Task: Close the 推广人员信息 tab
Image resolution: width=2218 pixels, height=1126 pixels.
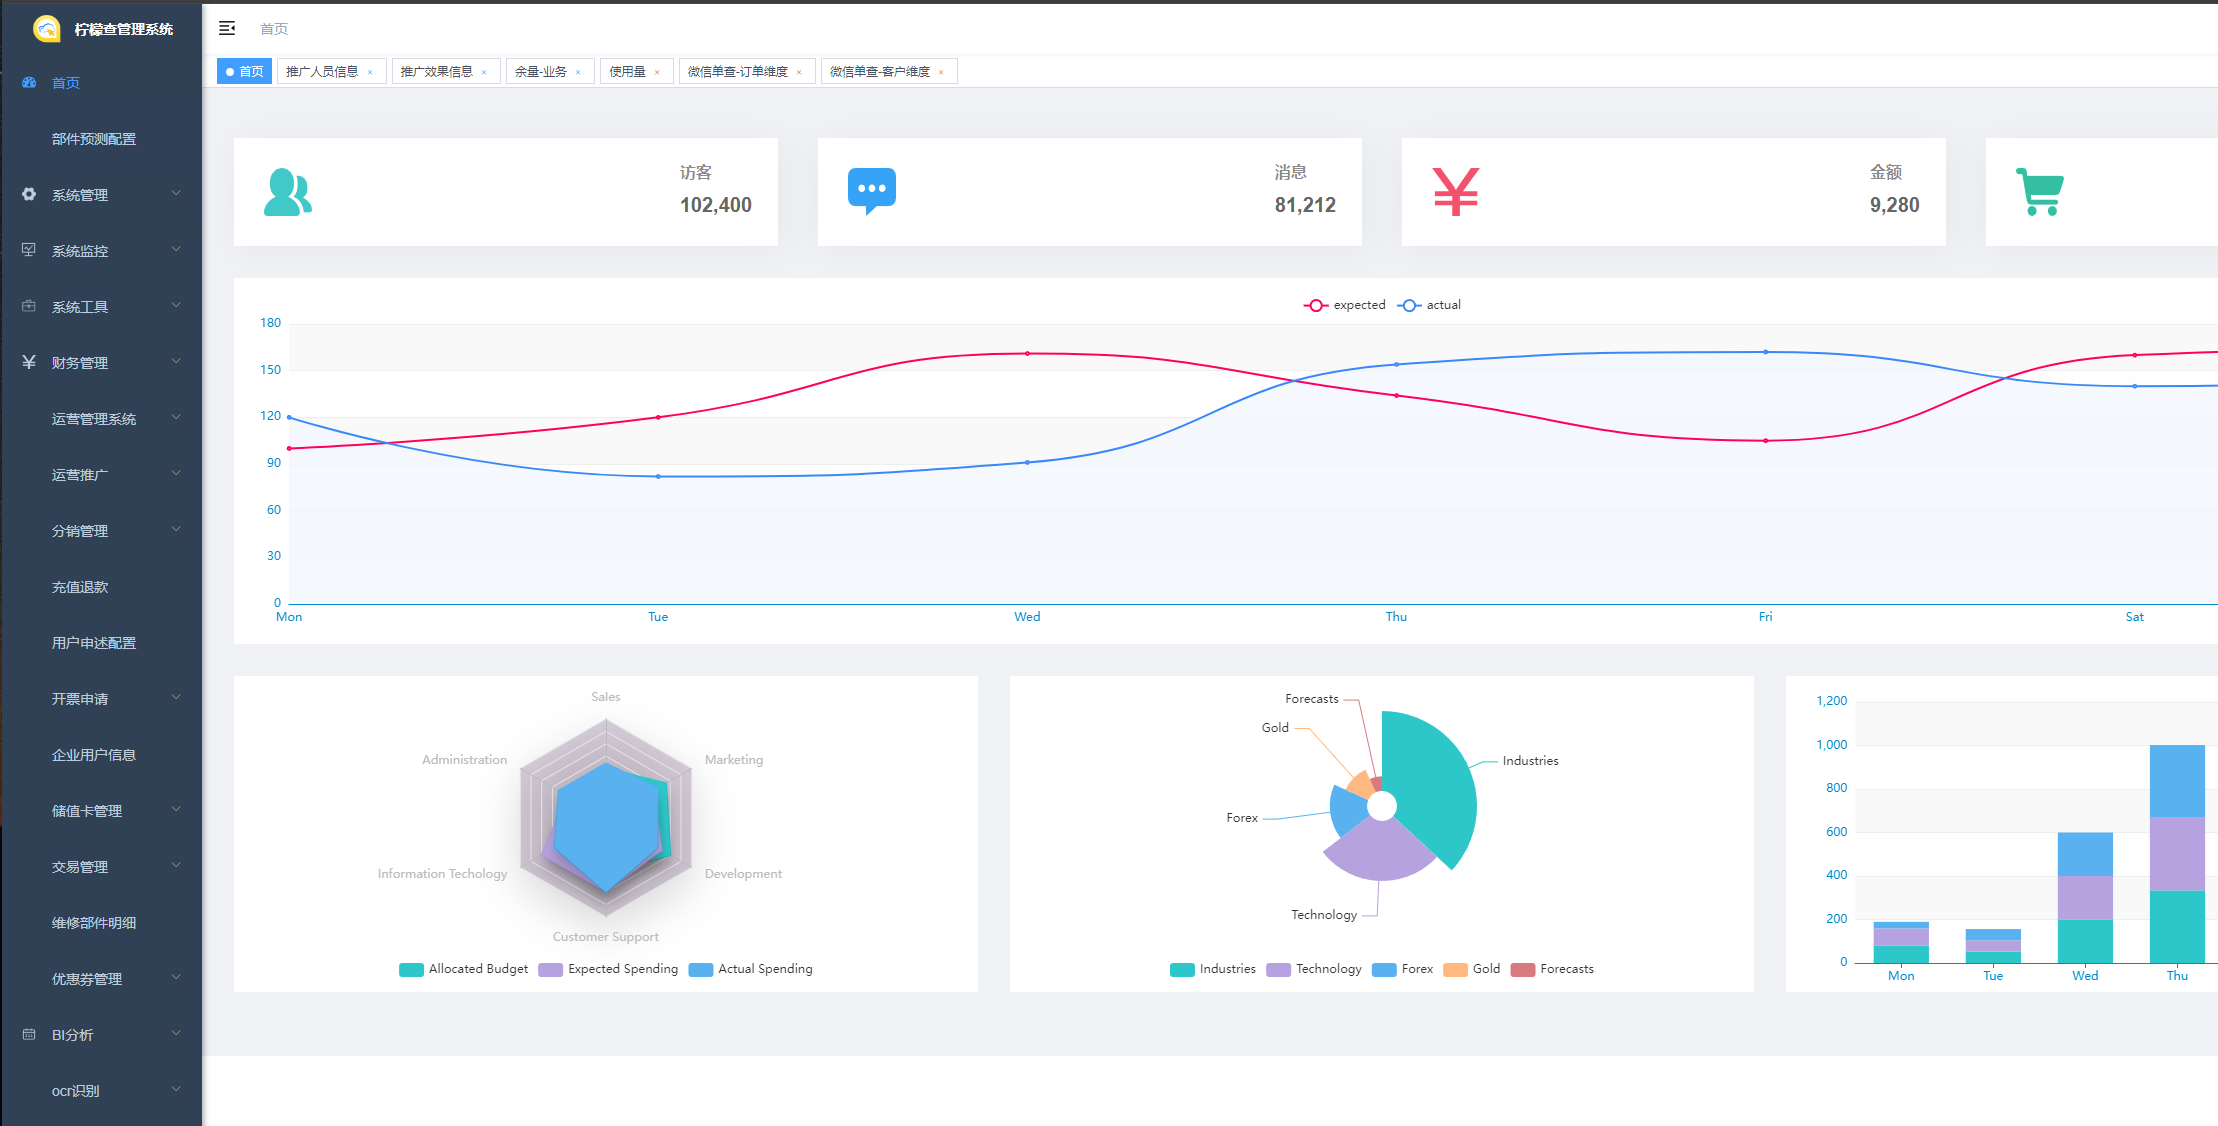Action: pyautogui.click(x=370, y=72)
